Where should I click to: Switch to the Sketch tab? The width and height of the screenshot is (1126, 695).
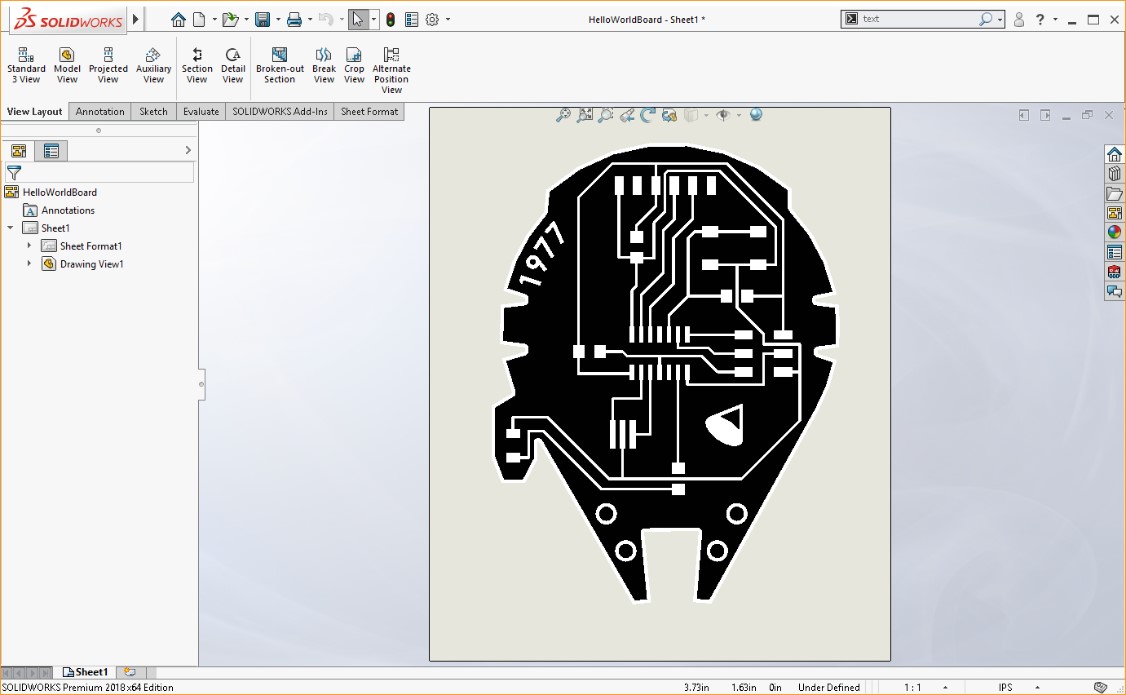153,111
